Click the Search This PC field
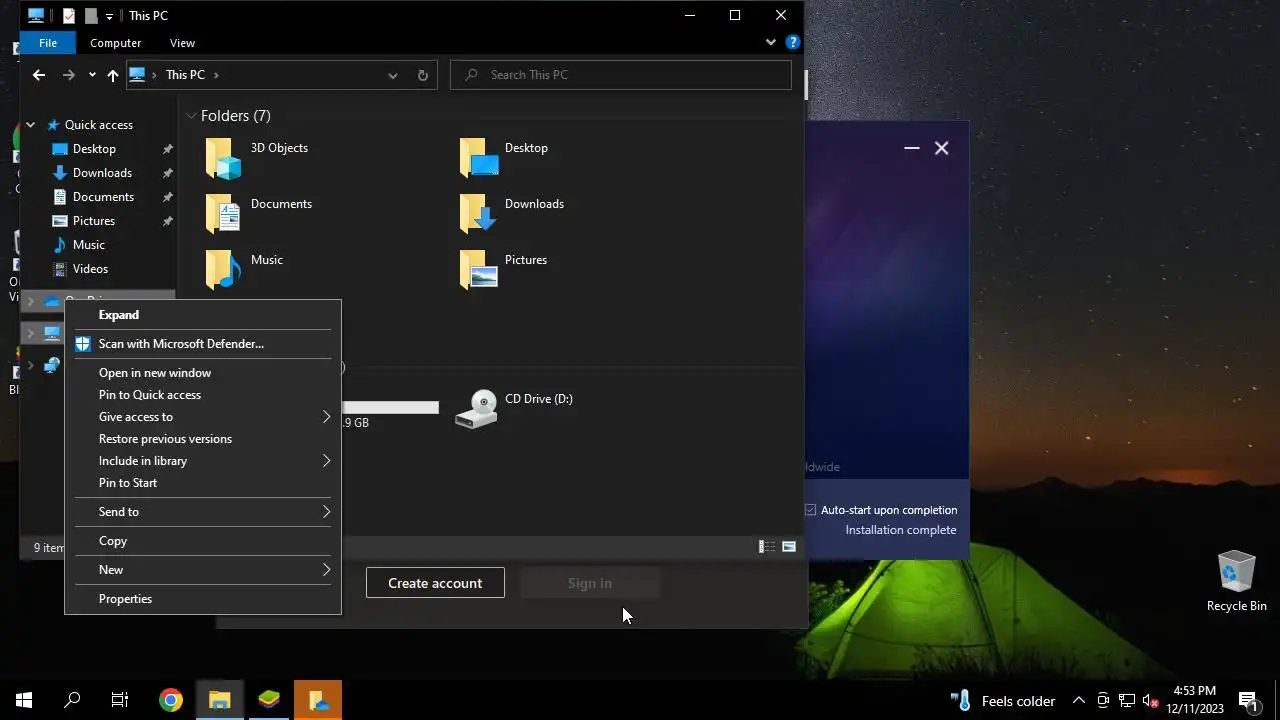Screen dimensions: 1280x720 [x=620, y=75]
